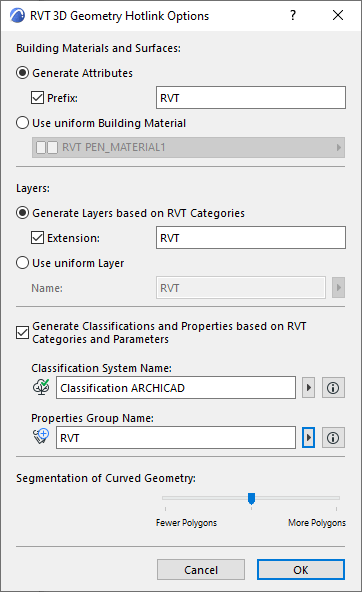Uncheck Generate Classifications and Properties checkbox
Viewport: 362px width, 592px height.
pyautogui.click(x=22, y=333)
